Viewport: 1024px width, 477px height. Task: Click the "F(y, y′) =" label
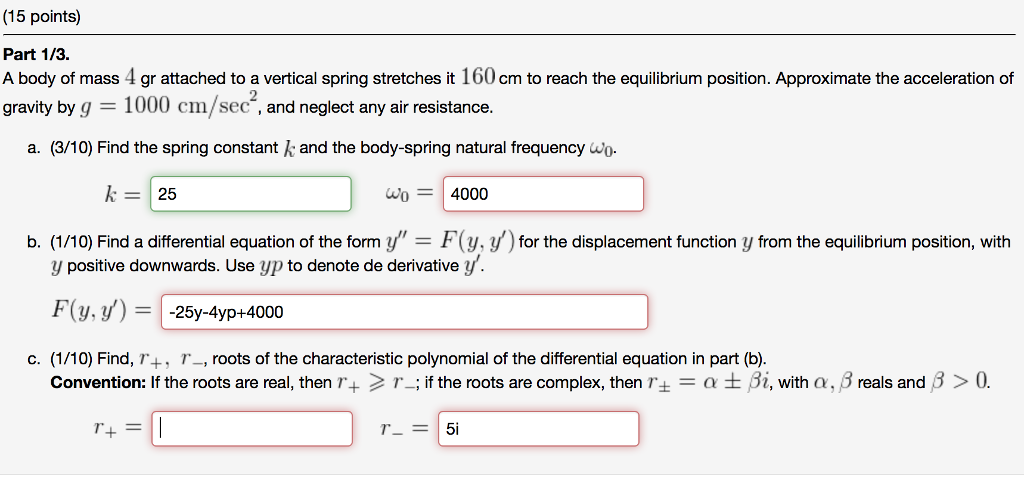point(100,312)
